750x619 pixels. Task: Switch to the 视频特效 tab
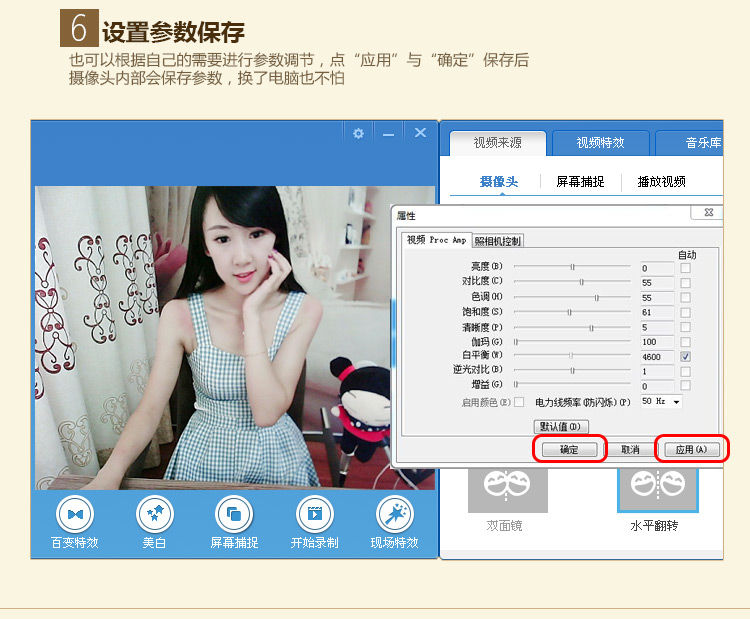(600, 143)
